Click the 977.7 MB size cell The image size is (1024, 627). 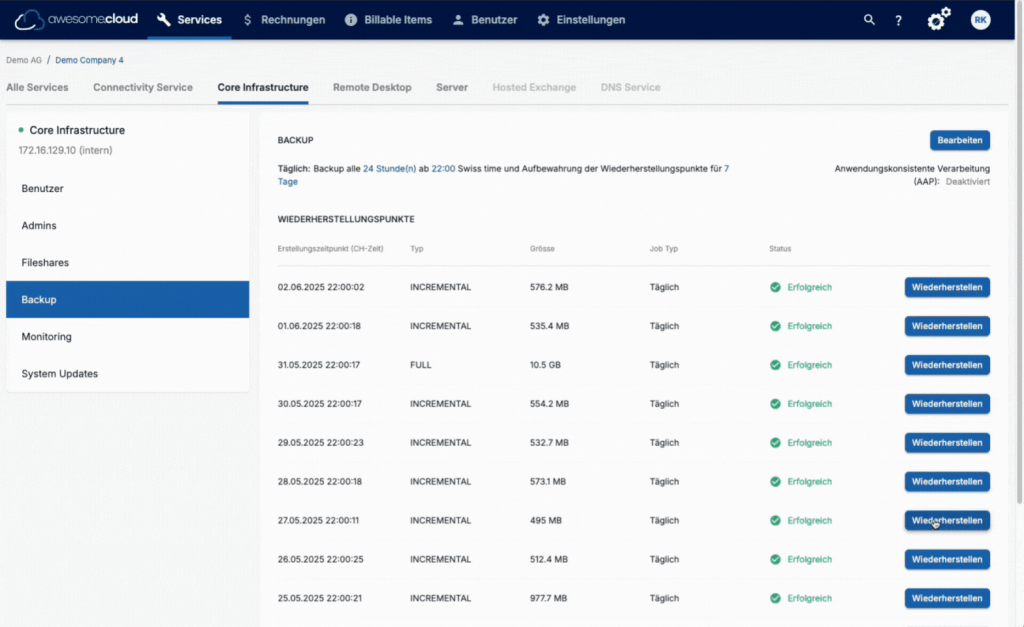[x=549, y=598]
